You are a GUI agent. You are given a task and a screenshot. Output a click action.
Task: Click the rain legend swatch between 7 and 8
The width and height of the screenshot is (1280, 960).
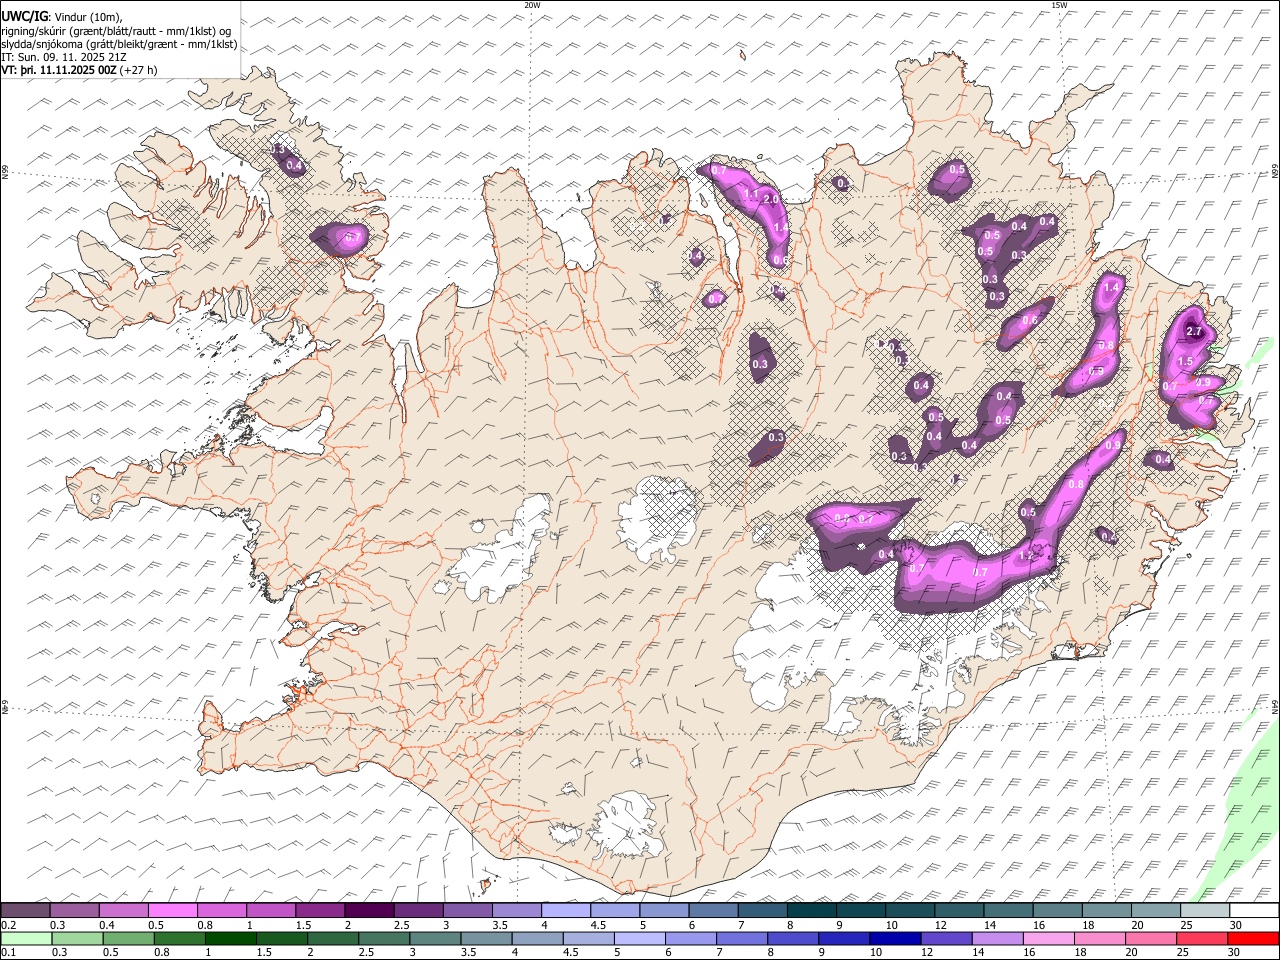[743, 939]
